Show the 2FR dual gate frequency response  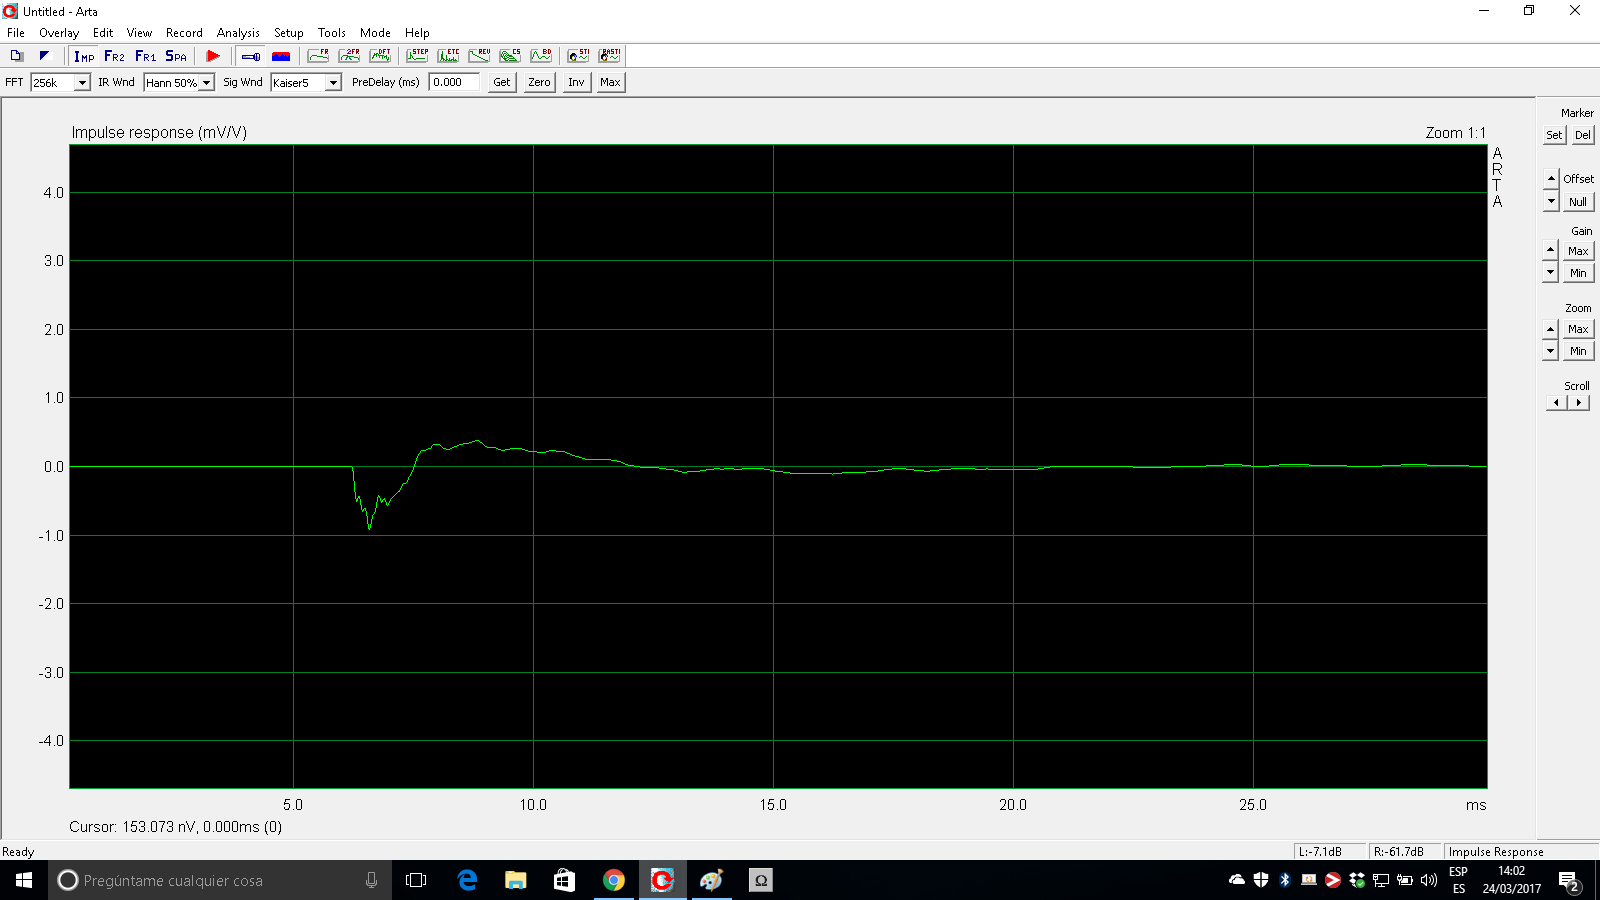coord(349,56)
